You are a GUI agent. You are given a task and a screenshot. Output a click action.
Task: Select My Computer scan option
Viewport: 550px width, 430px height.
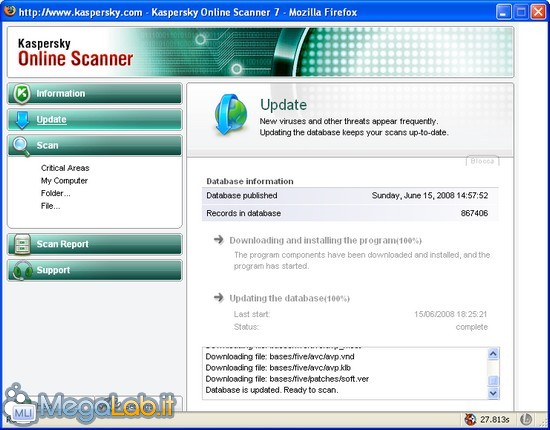tap(64, 181)
